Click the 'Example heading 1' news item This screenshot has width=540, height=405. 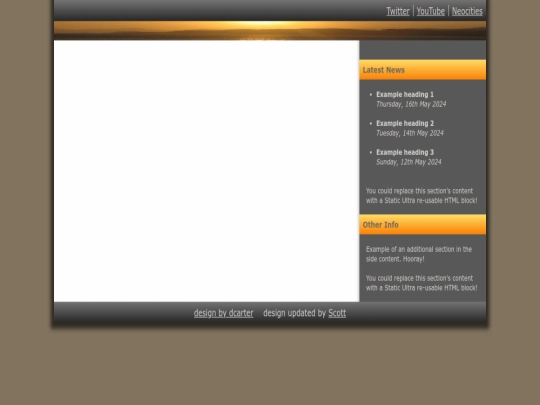(x=405, y=94)
